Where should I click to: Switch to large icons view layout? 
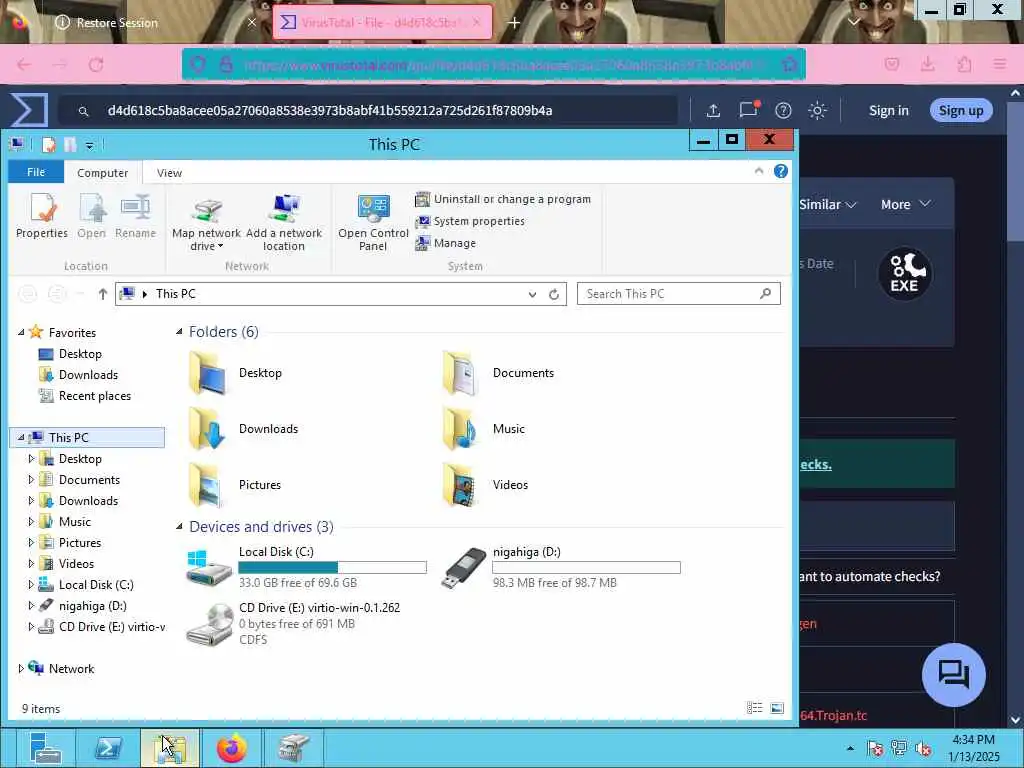776,708
